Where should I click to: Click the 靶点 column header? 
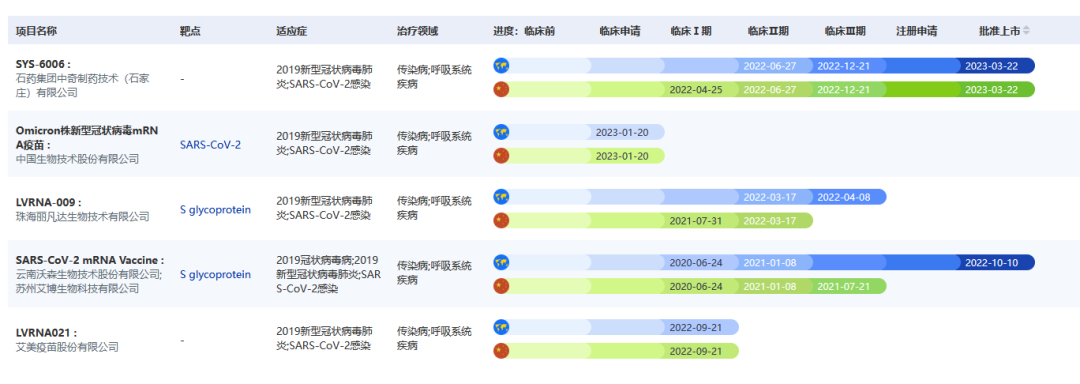pos(190,31)
